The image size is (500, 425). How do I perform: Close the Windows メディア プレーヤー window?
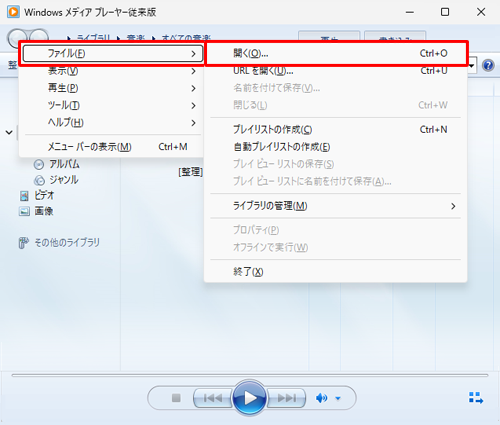click(x=481, y=12)
